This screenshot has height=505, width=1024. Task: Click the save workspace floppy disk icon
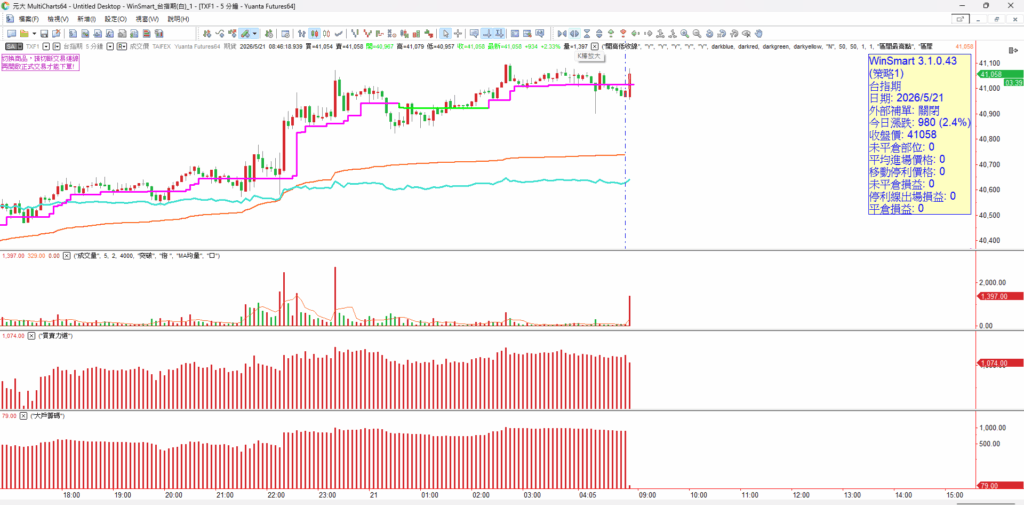[44, 33]
